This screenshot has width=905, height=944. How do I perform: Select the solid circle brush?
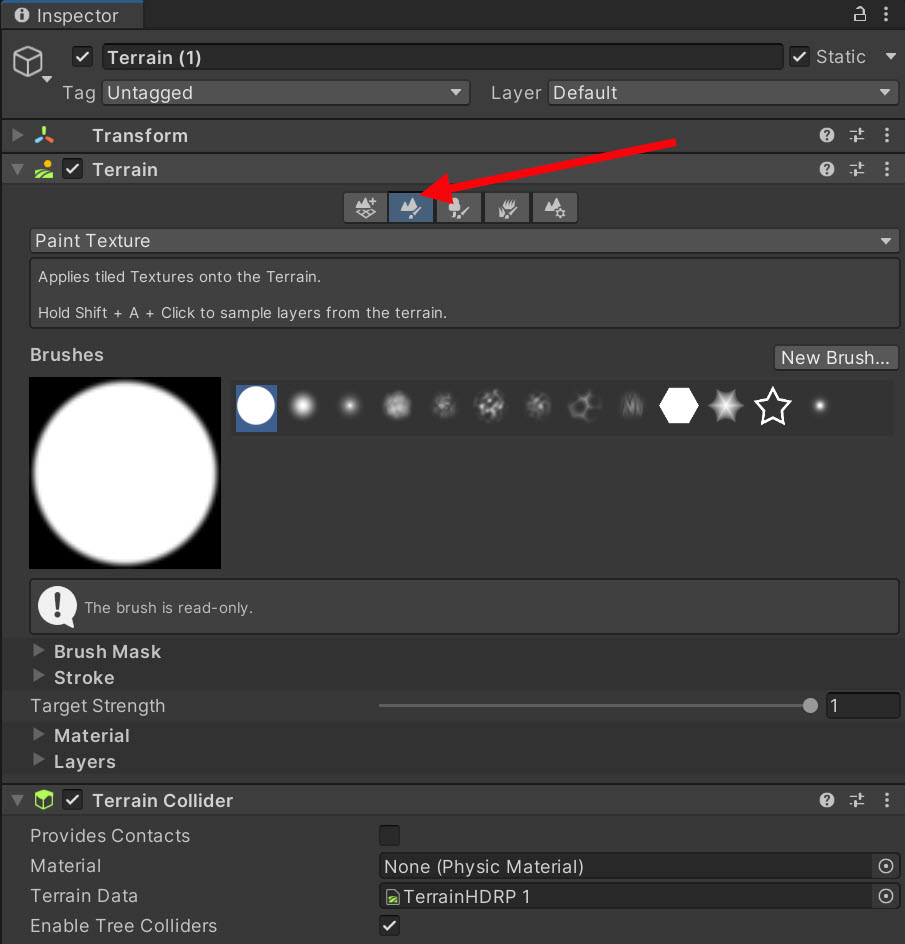click(257, 408)
